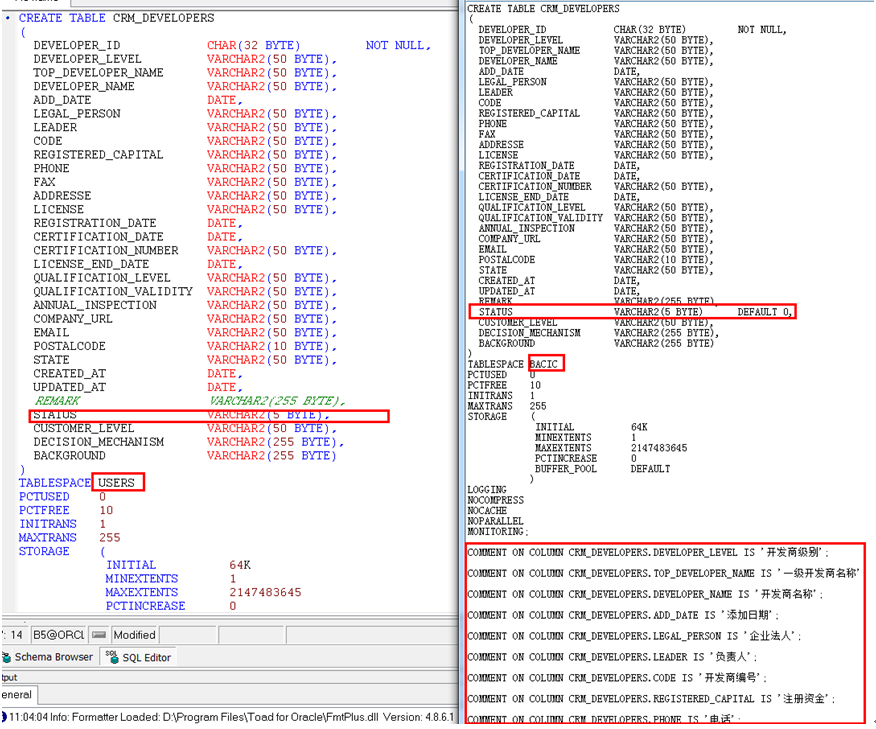Click the blue PCTFREE keyword in colored editor

pos(44,510)
